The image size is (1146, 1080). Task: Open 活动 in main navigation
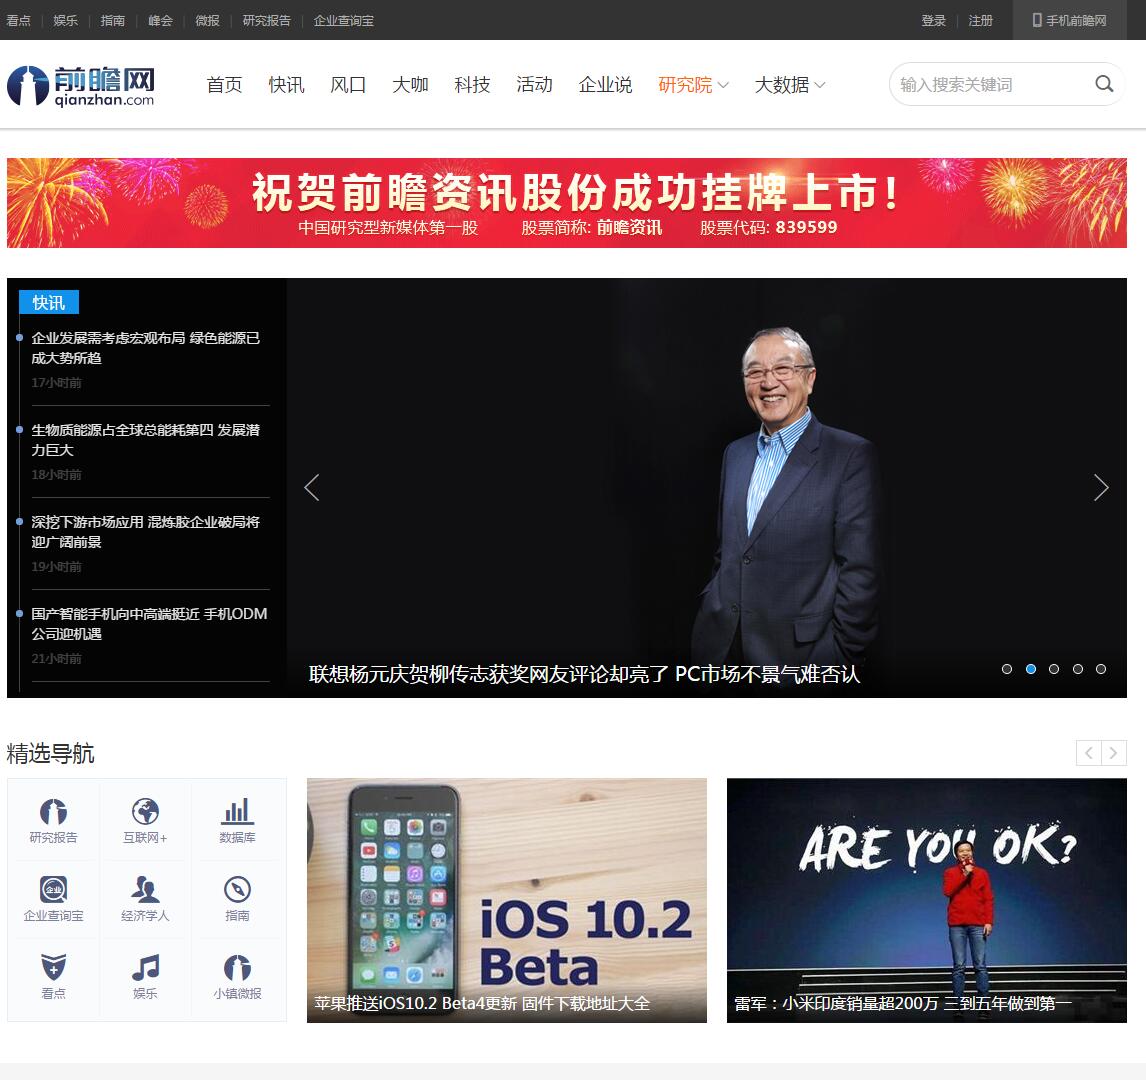click(534, 85)
